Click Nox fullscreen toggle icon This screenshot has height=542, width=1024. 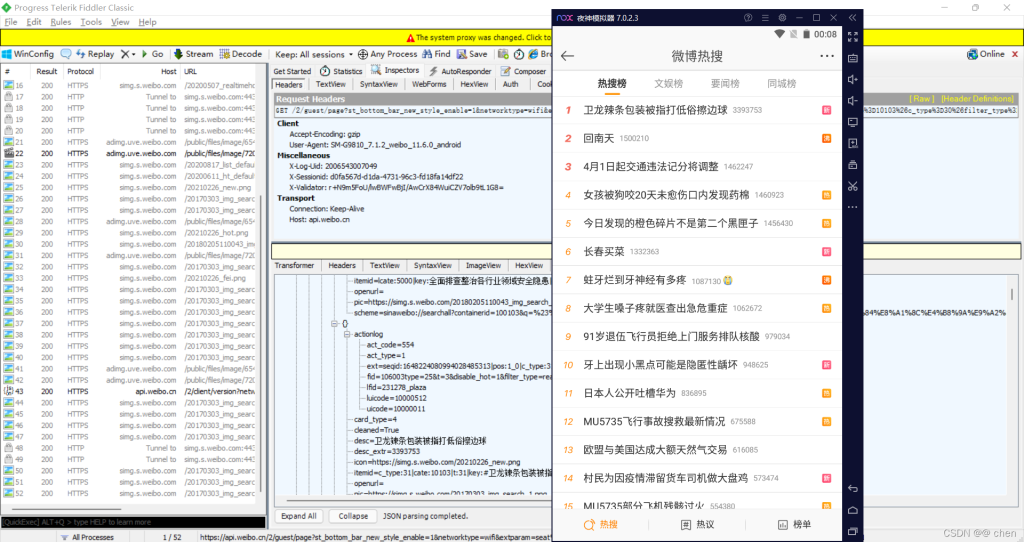tap(852, 37)
